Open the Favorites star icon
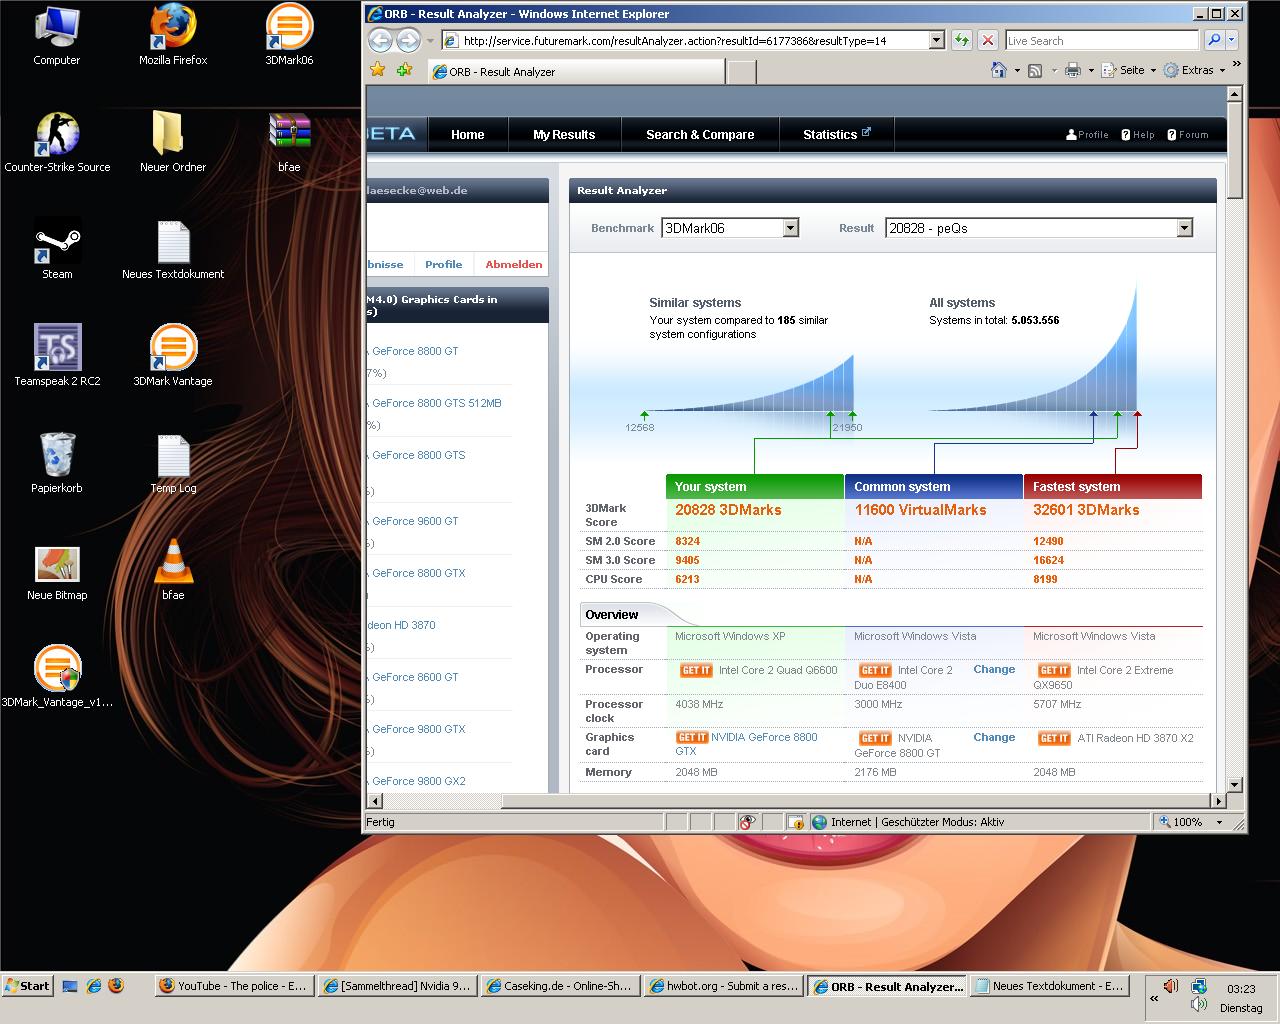 pyautogui.click(x=377, y=70)
